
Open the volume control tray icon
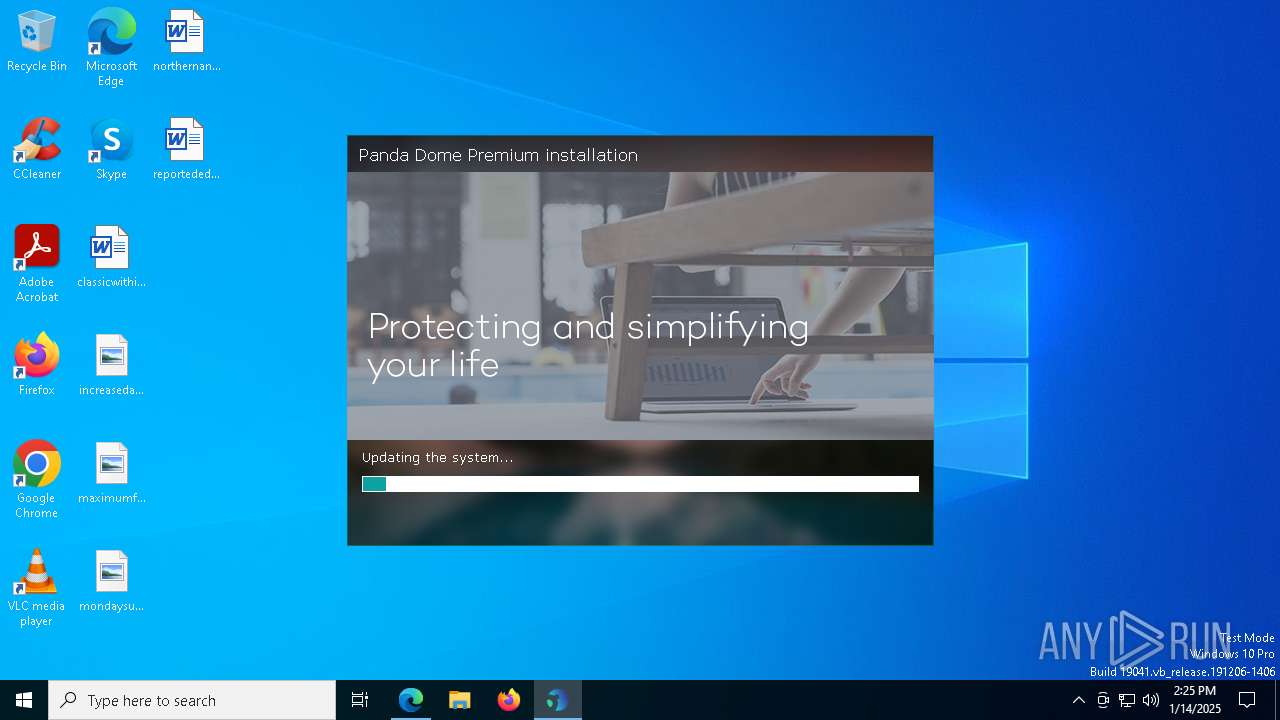(1151, 700)
